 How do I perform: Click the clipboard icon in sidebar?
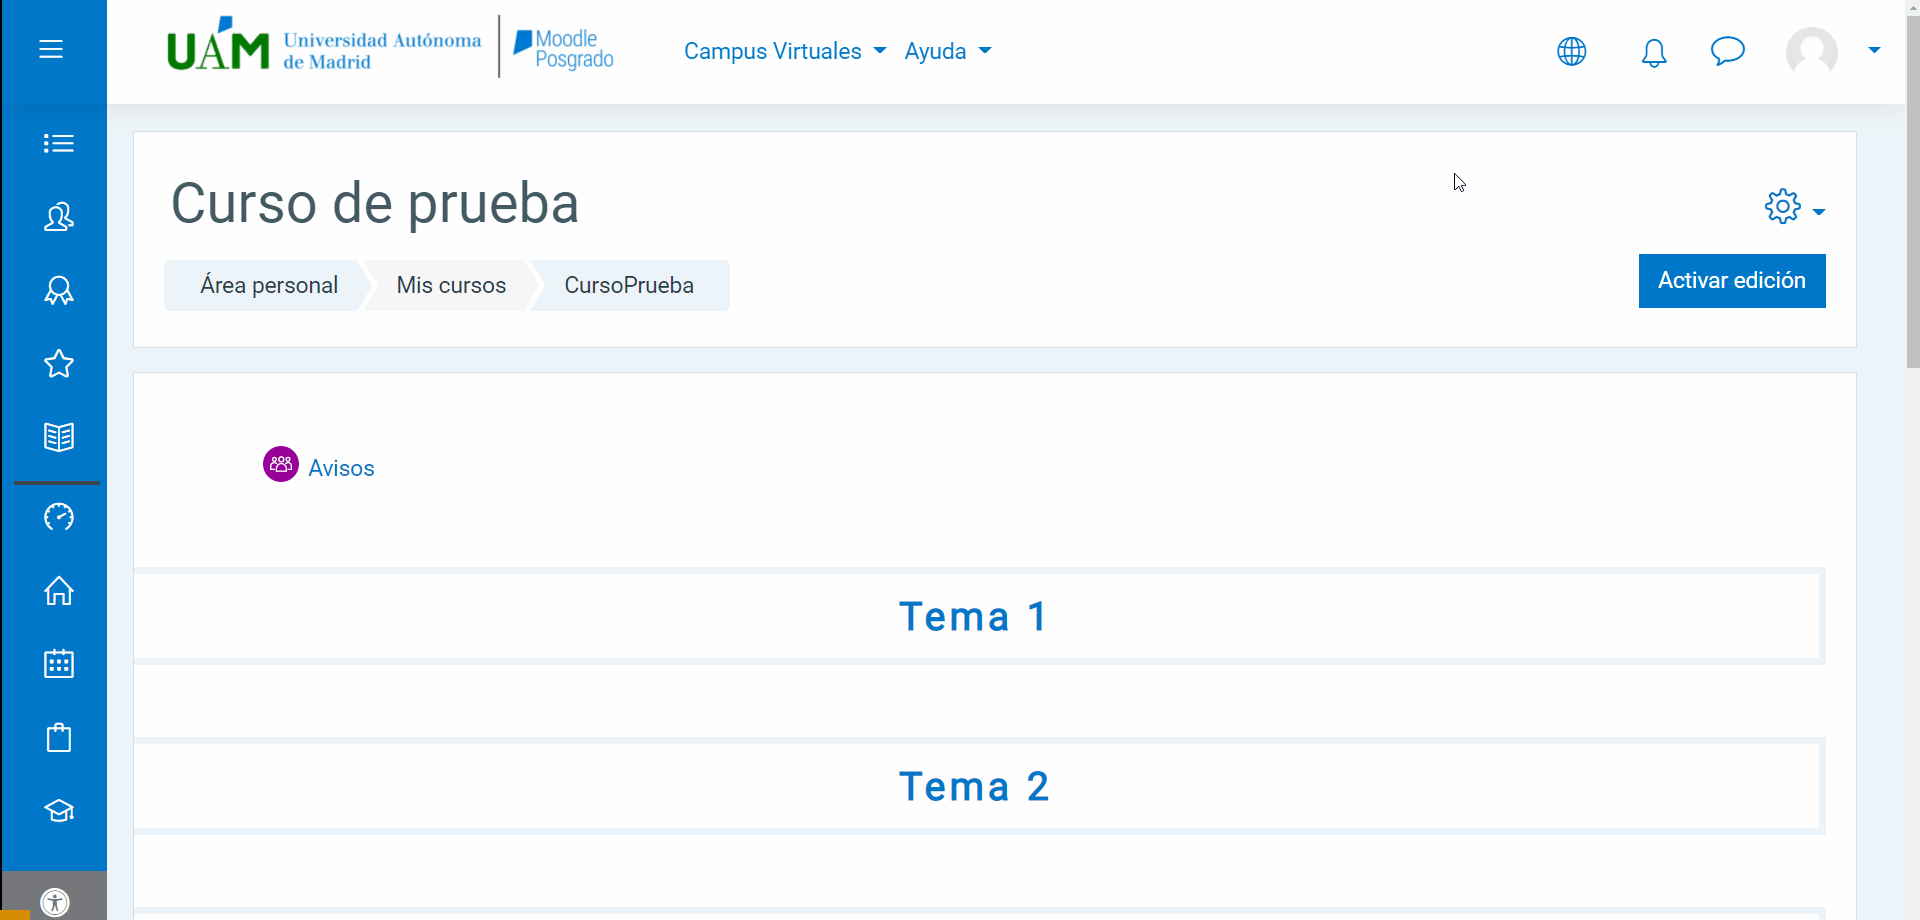pos(59,738)
